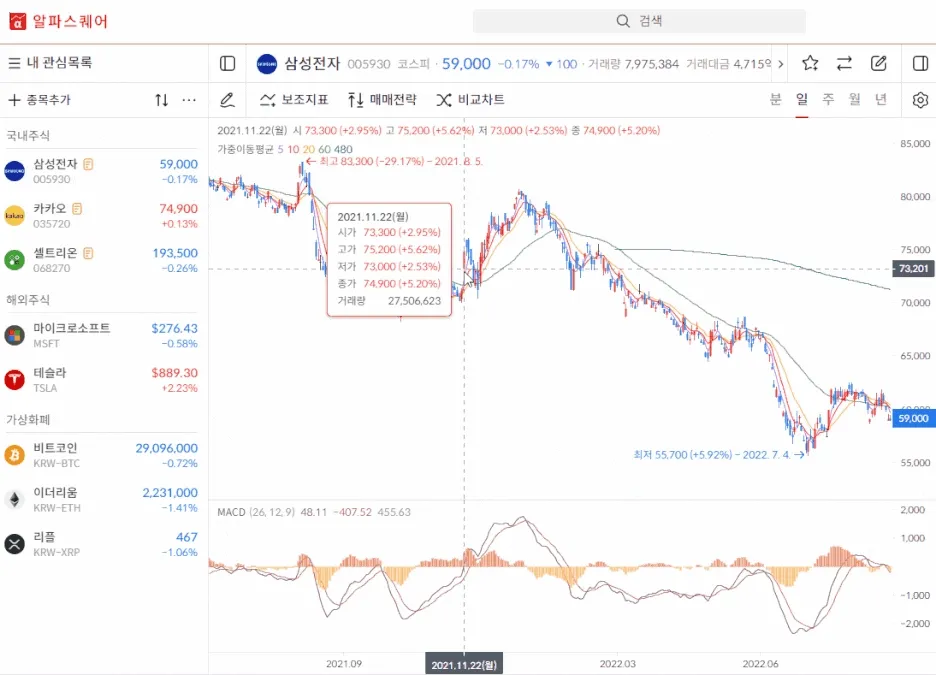Click moving average period 10
The height and width of the screenshot is (675, 936).
click(293, 149)
